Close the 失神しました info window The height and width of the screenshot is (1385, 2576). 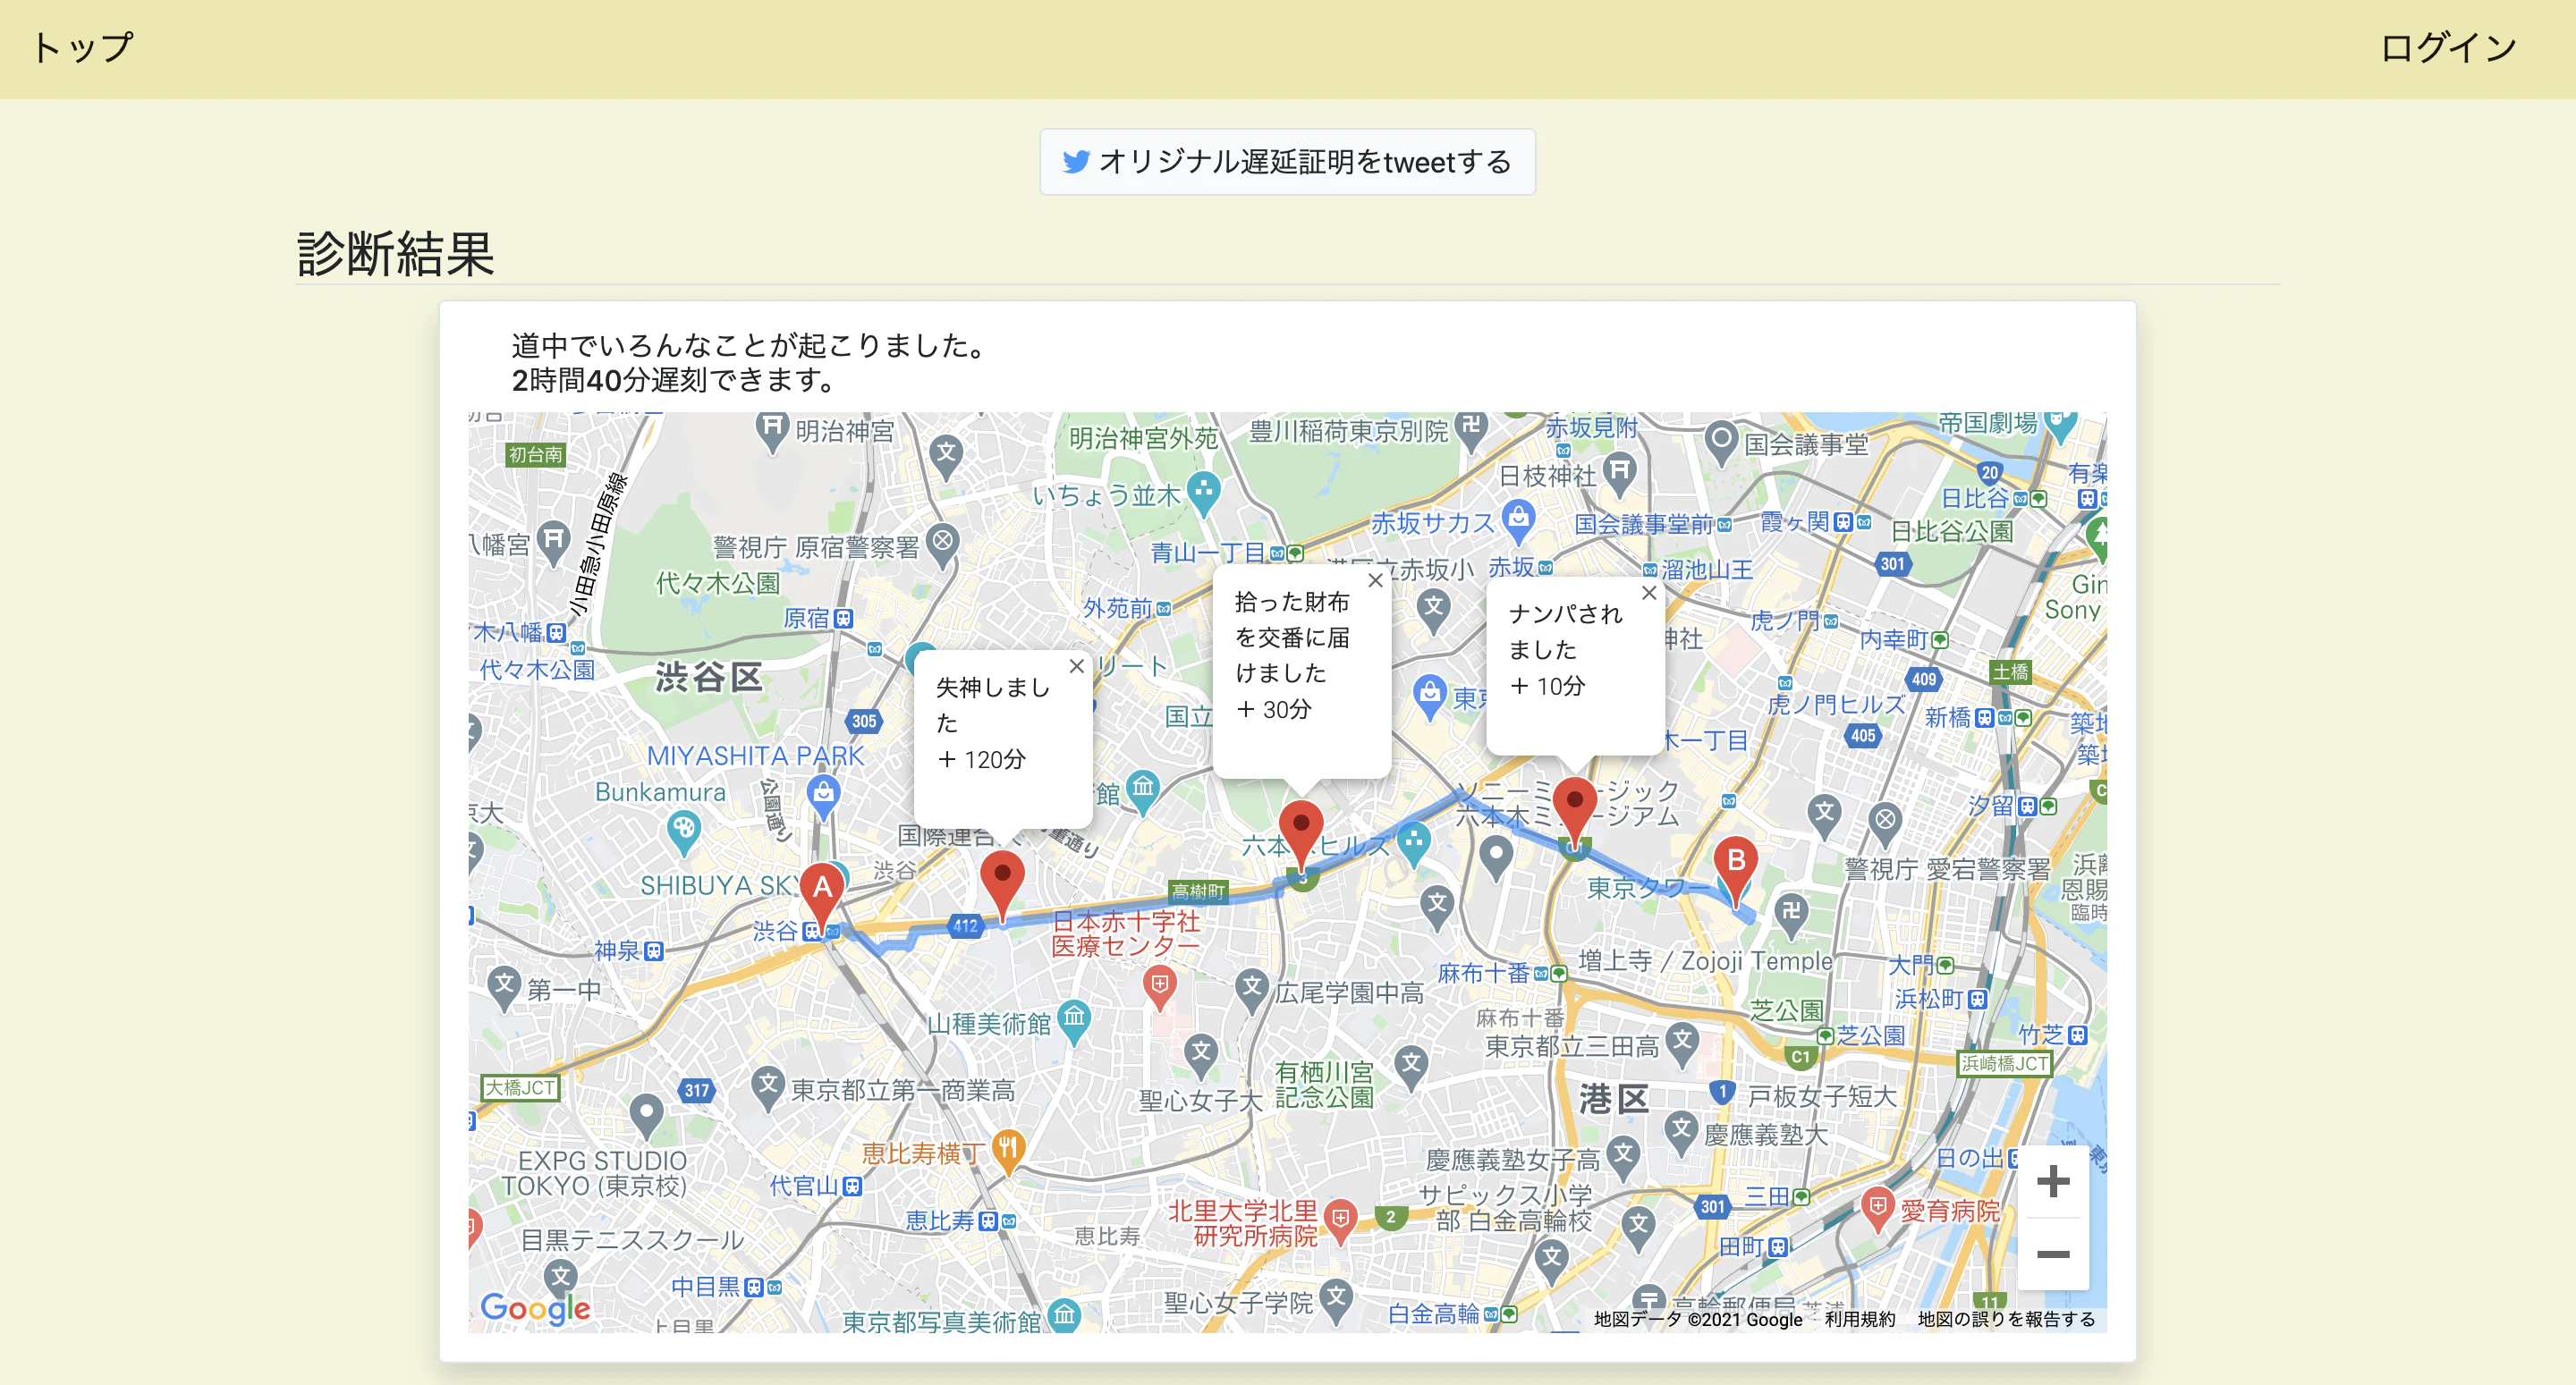(x=1076, y=666)
